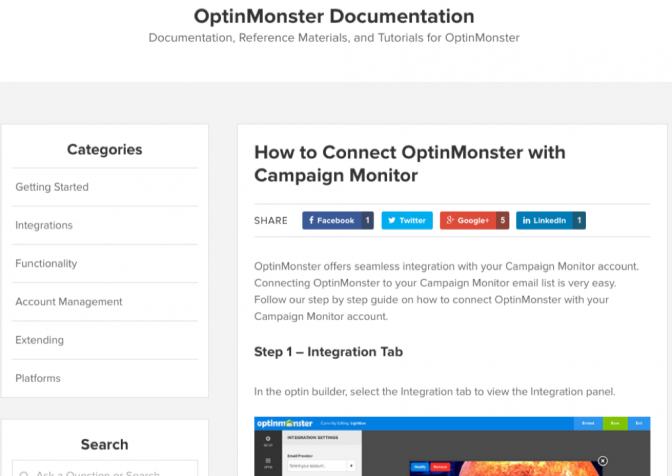672x476 pixels.
Task: Click the LinkedIn share count
Action: tap(579, 221)
